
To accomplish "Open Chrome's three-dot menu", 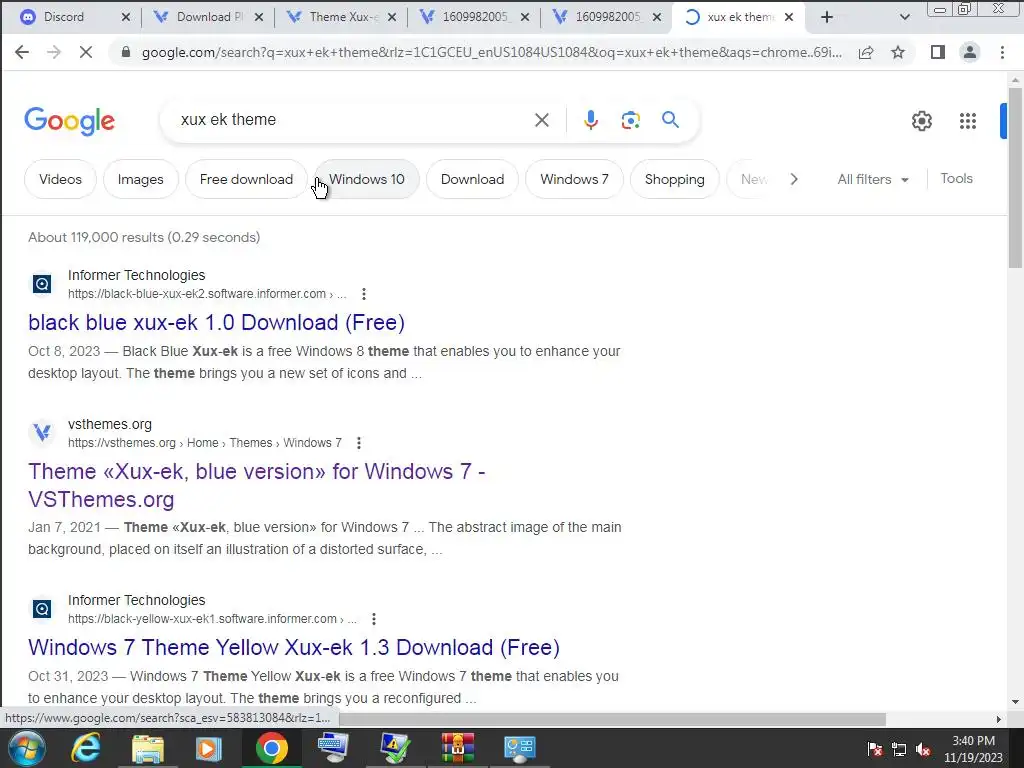I will pyautogui.click(x=1002, y=52).
